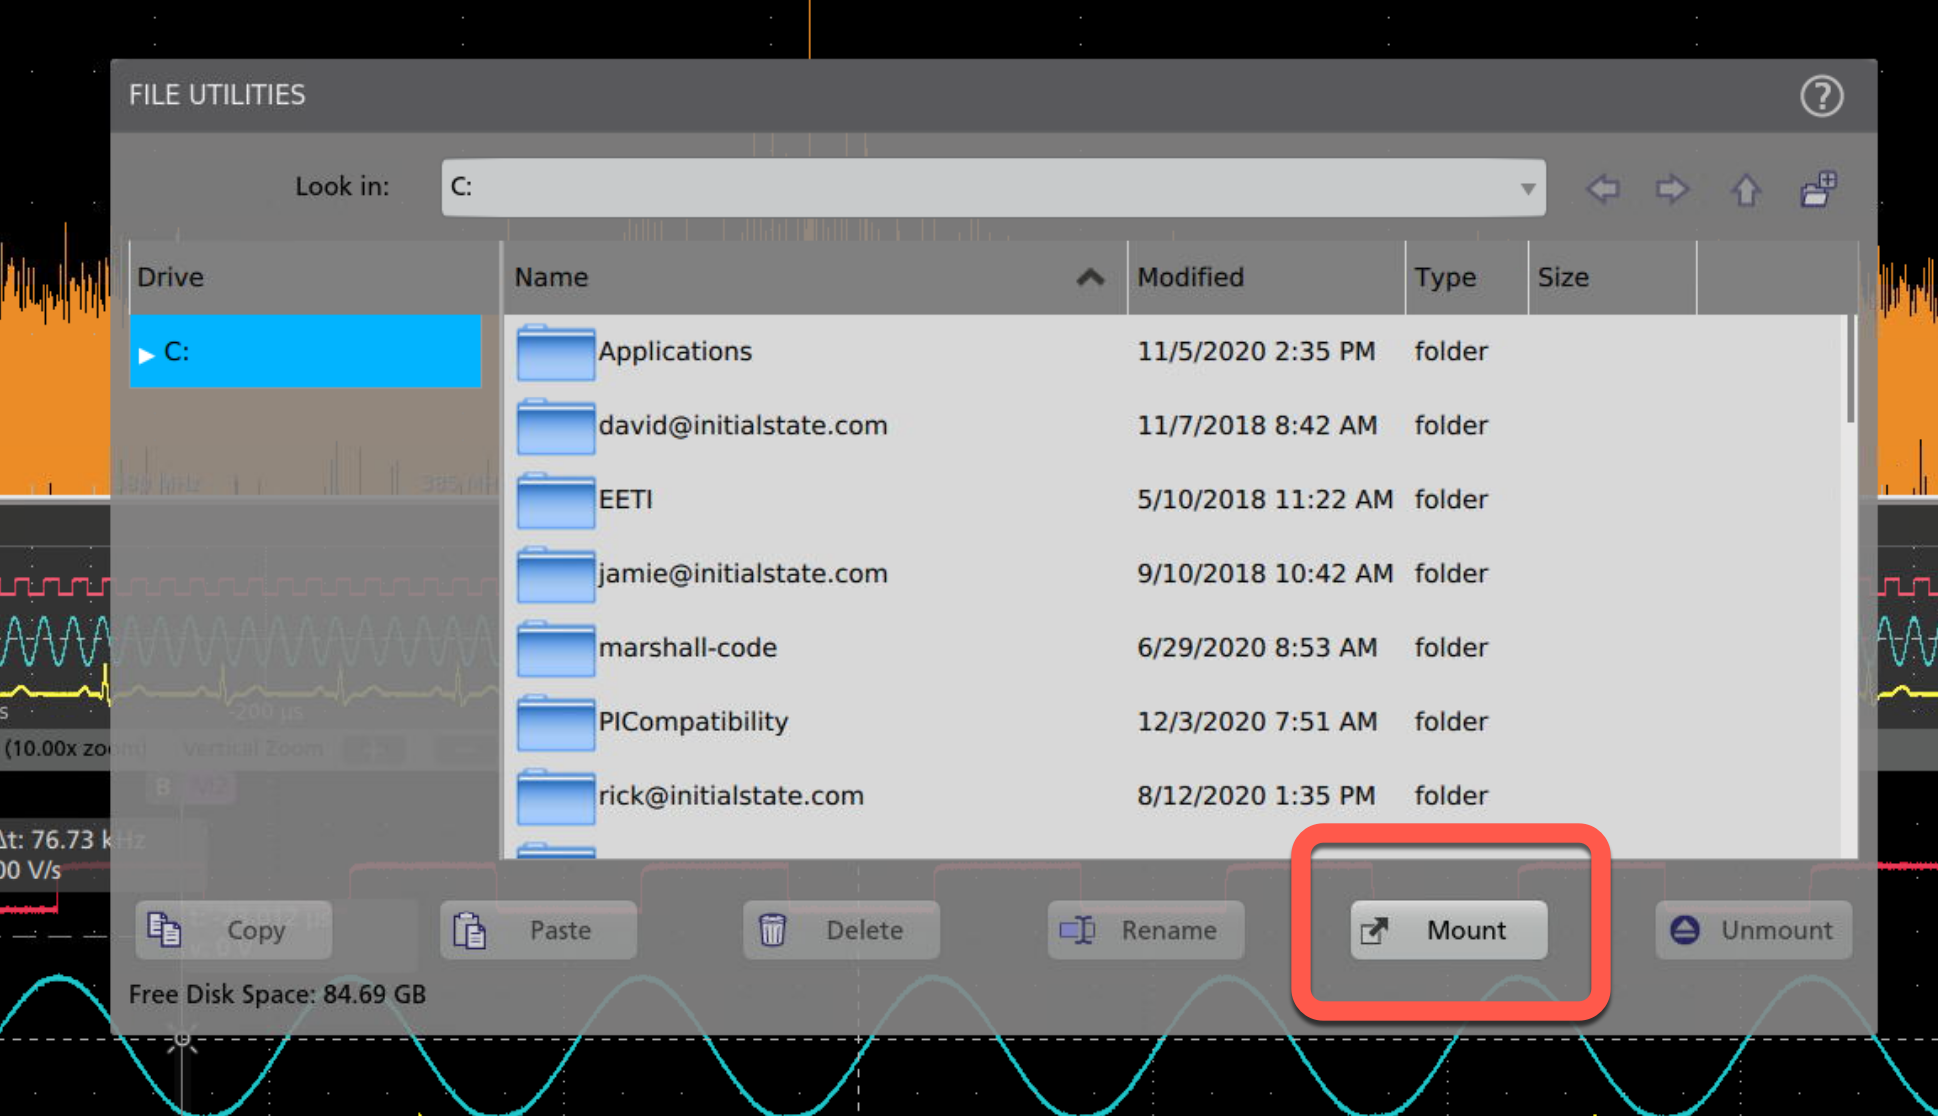Viewport: 1938px width, 1116px height.
Task: Select rick@initialstate.com folder icon
Action: [x=556, y=796]
